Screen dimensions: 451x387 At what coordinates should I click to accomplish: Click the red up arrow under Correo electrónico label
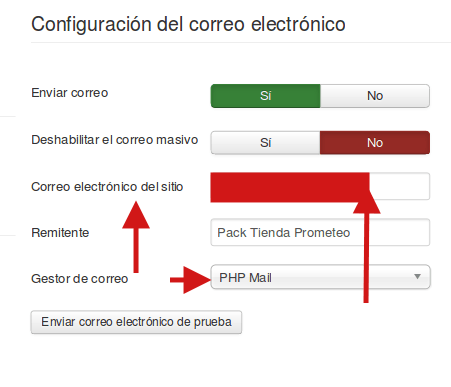pyautogui.click(x=136, y=237)
